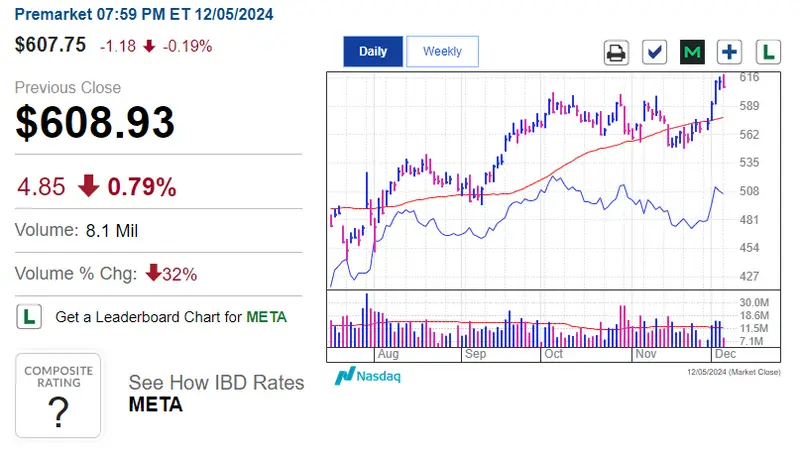
Task: Click the 4.85 change value
Action: tap(41, 187)
